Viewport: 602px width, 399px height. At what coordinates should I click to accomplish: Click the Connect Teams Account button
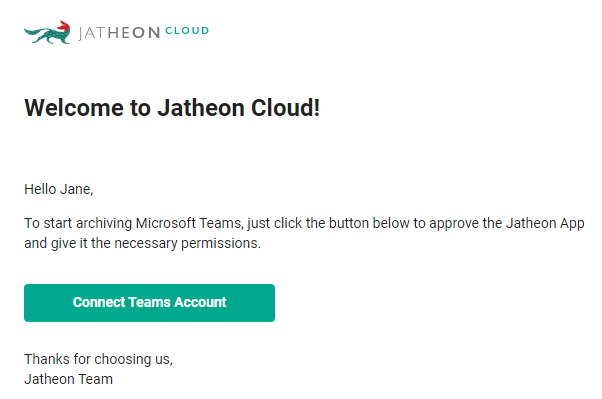149,303
